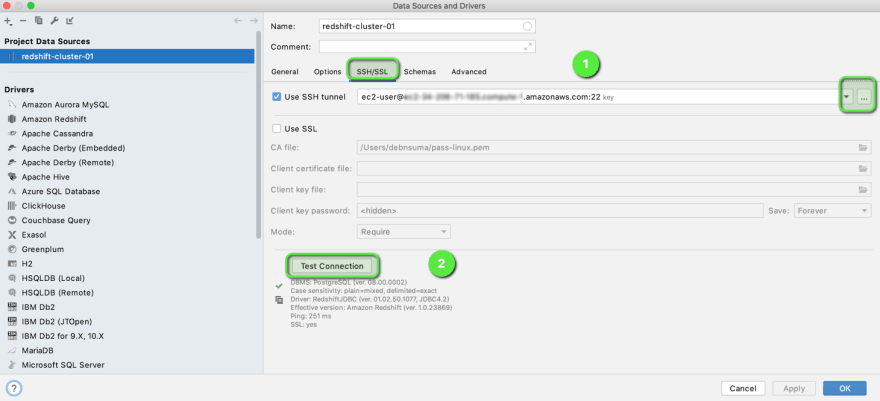Image resolution: width=880 pixels, height=401 pixels.
Task: Select redshift-cluster-01 in Project Data Sources
Action: (x=127, y=56)
